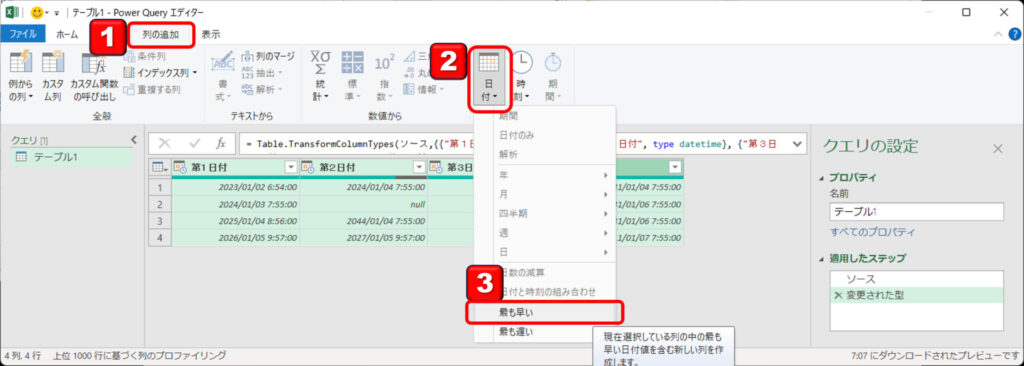Switch to the ホーム ribbon tab
1024x366 pixels.
67,34
